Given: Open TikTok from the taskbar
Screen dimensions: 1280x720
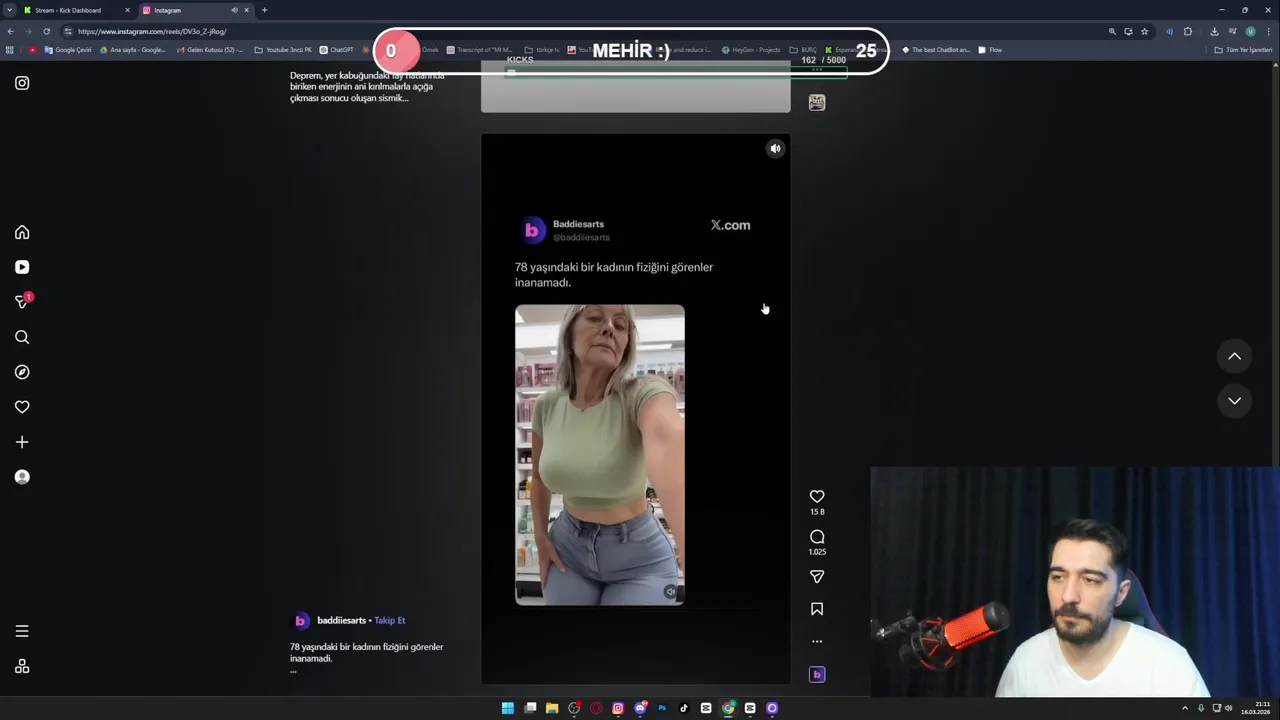Looking at the screenshot, I should tap(684, 708).
